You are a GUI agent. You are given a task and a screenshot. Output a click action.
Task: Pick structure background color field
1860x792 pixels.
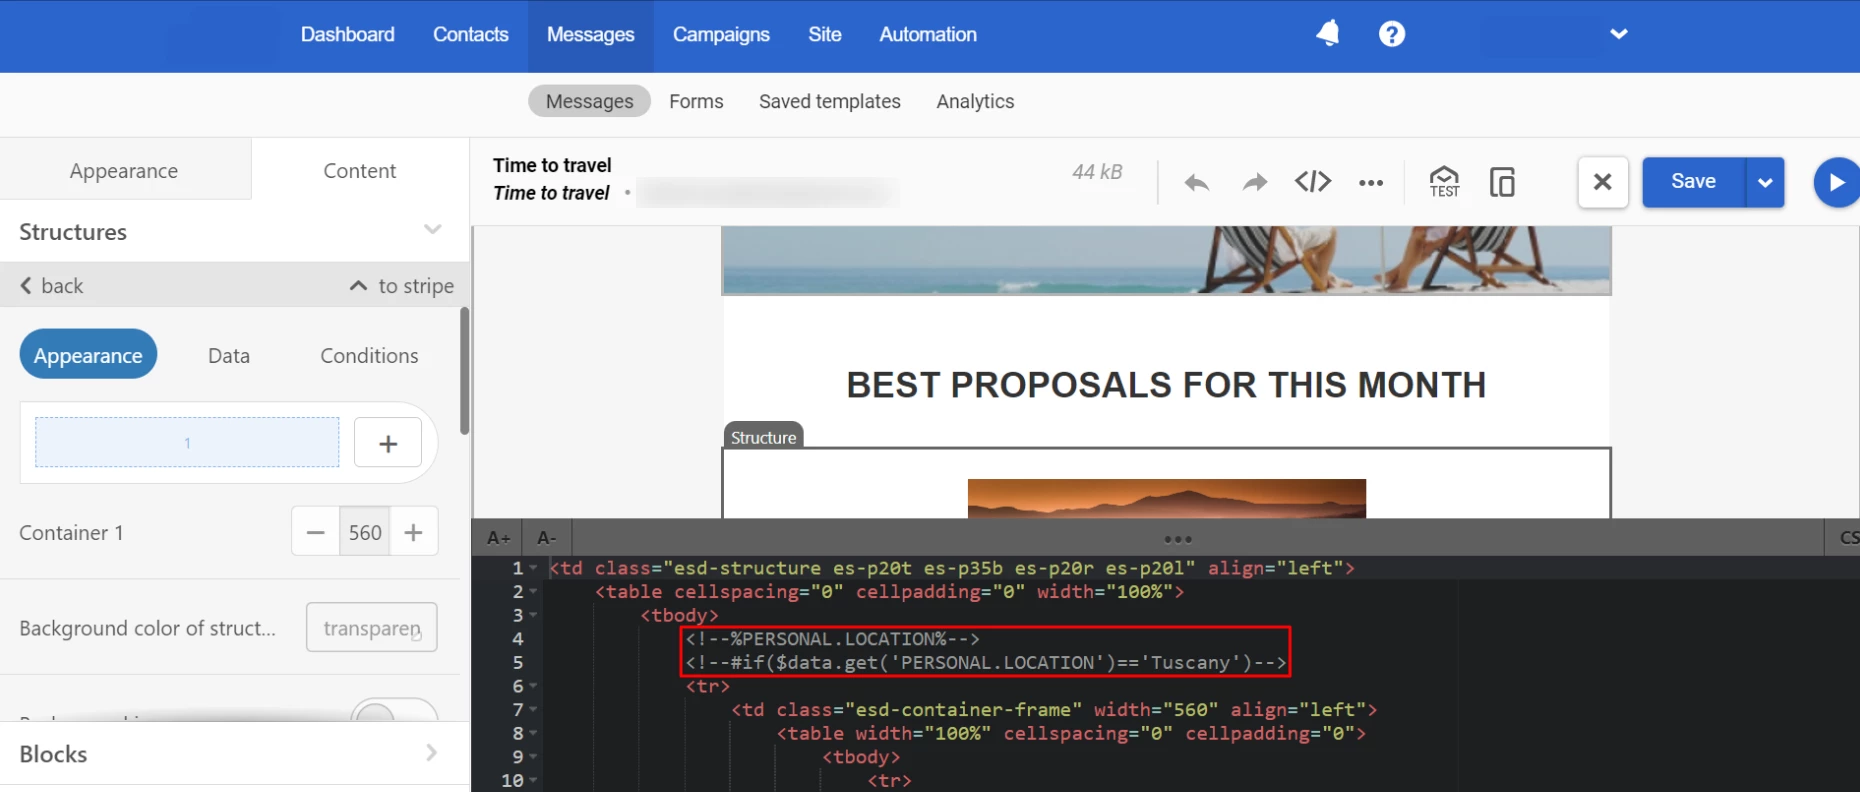(372, 628)
